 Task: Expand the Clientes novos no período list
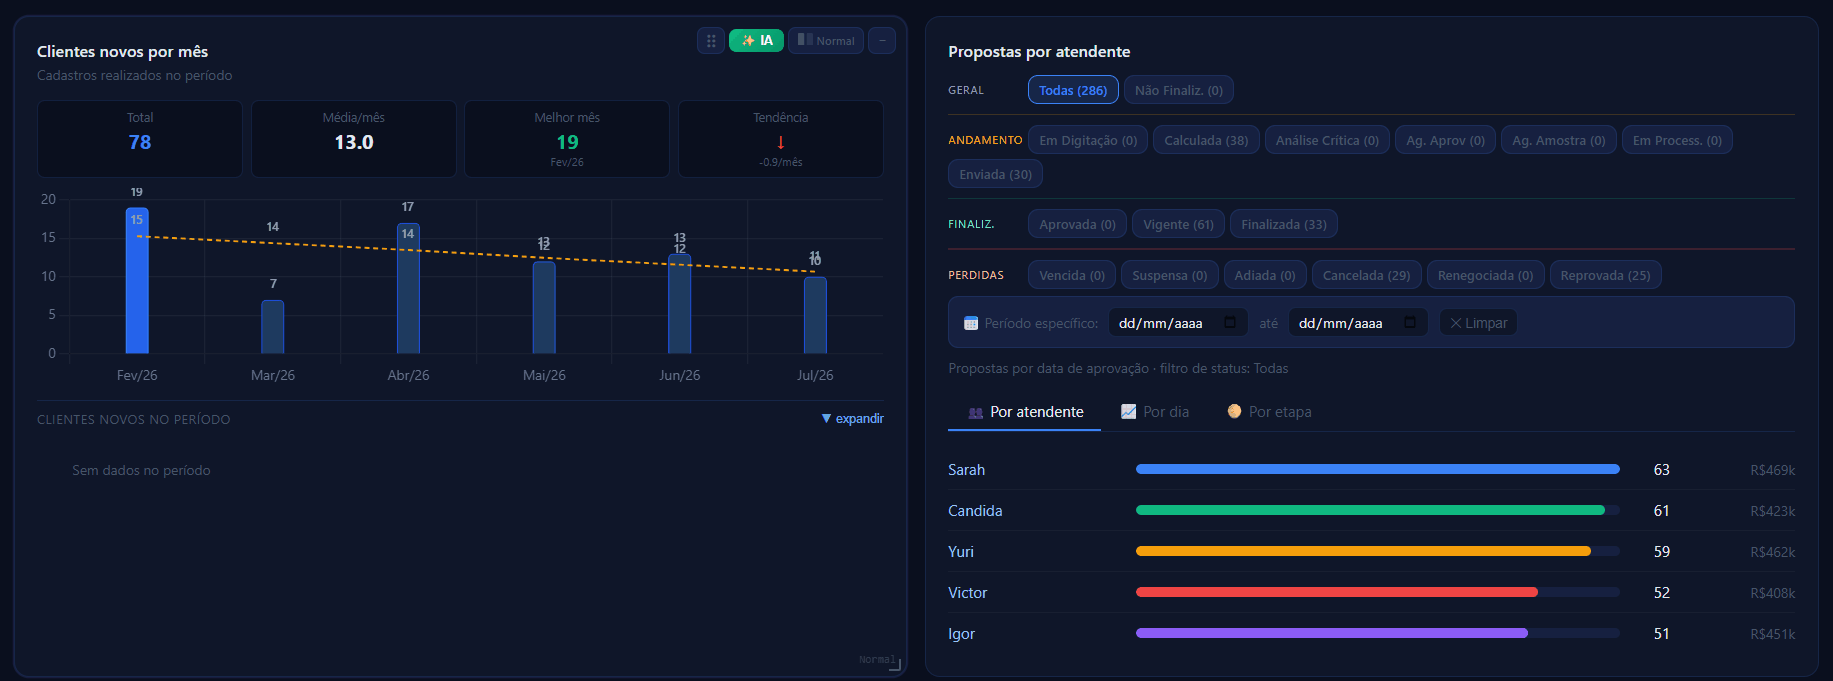point(852,418)
